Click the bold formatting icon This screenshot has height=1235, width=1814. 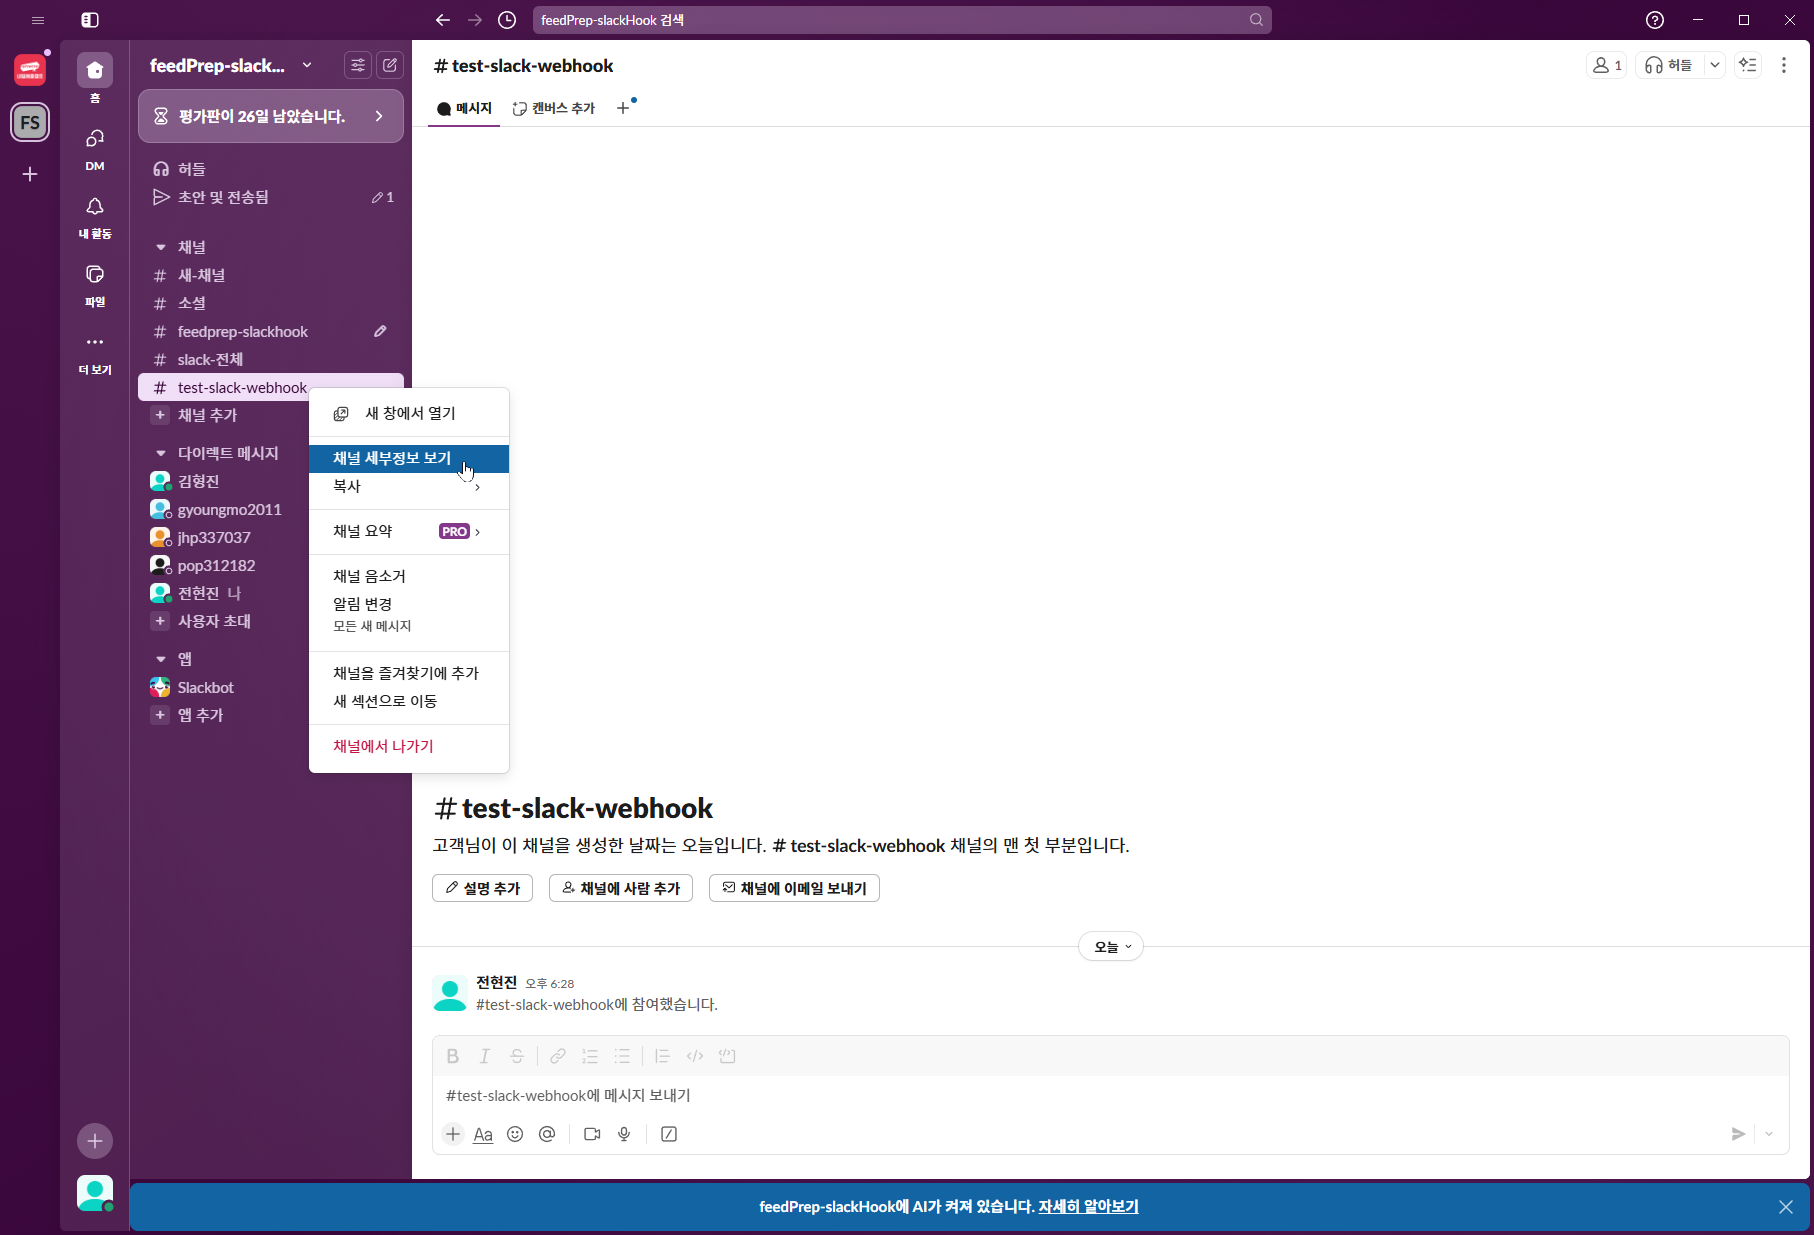click(453, 1056)
